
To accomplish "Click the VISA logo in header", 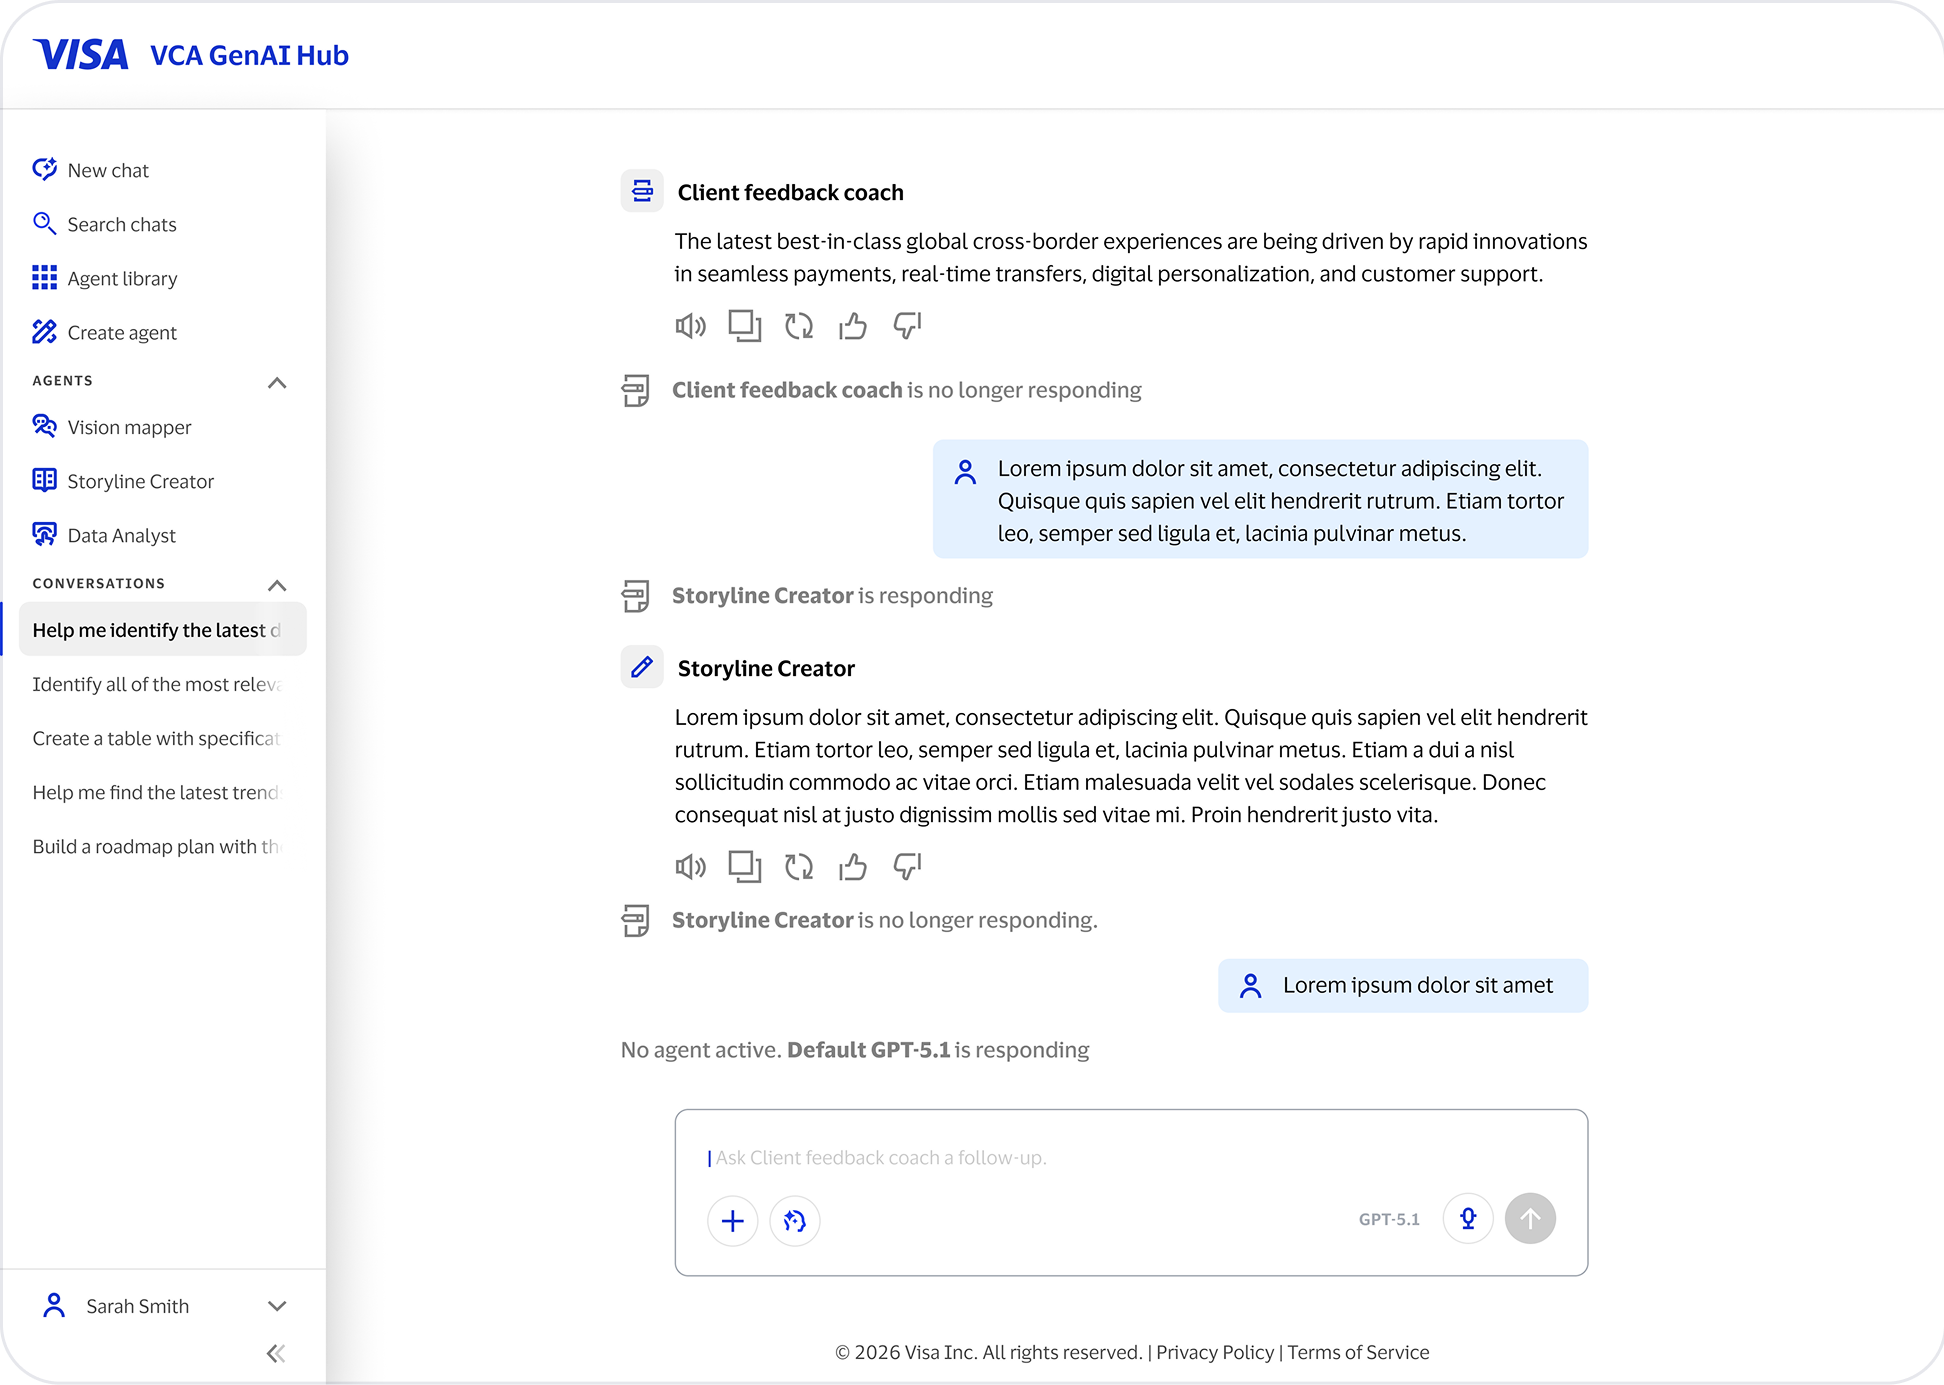I will click(x=80, y=54).
